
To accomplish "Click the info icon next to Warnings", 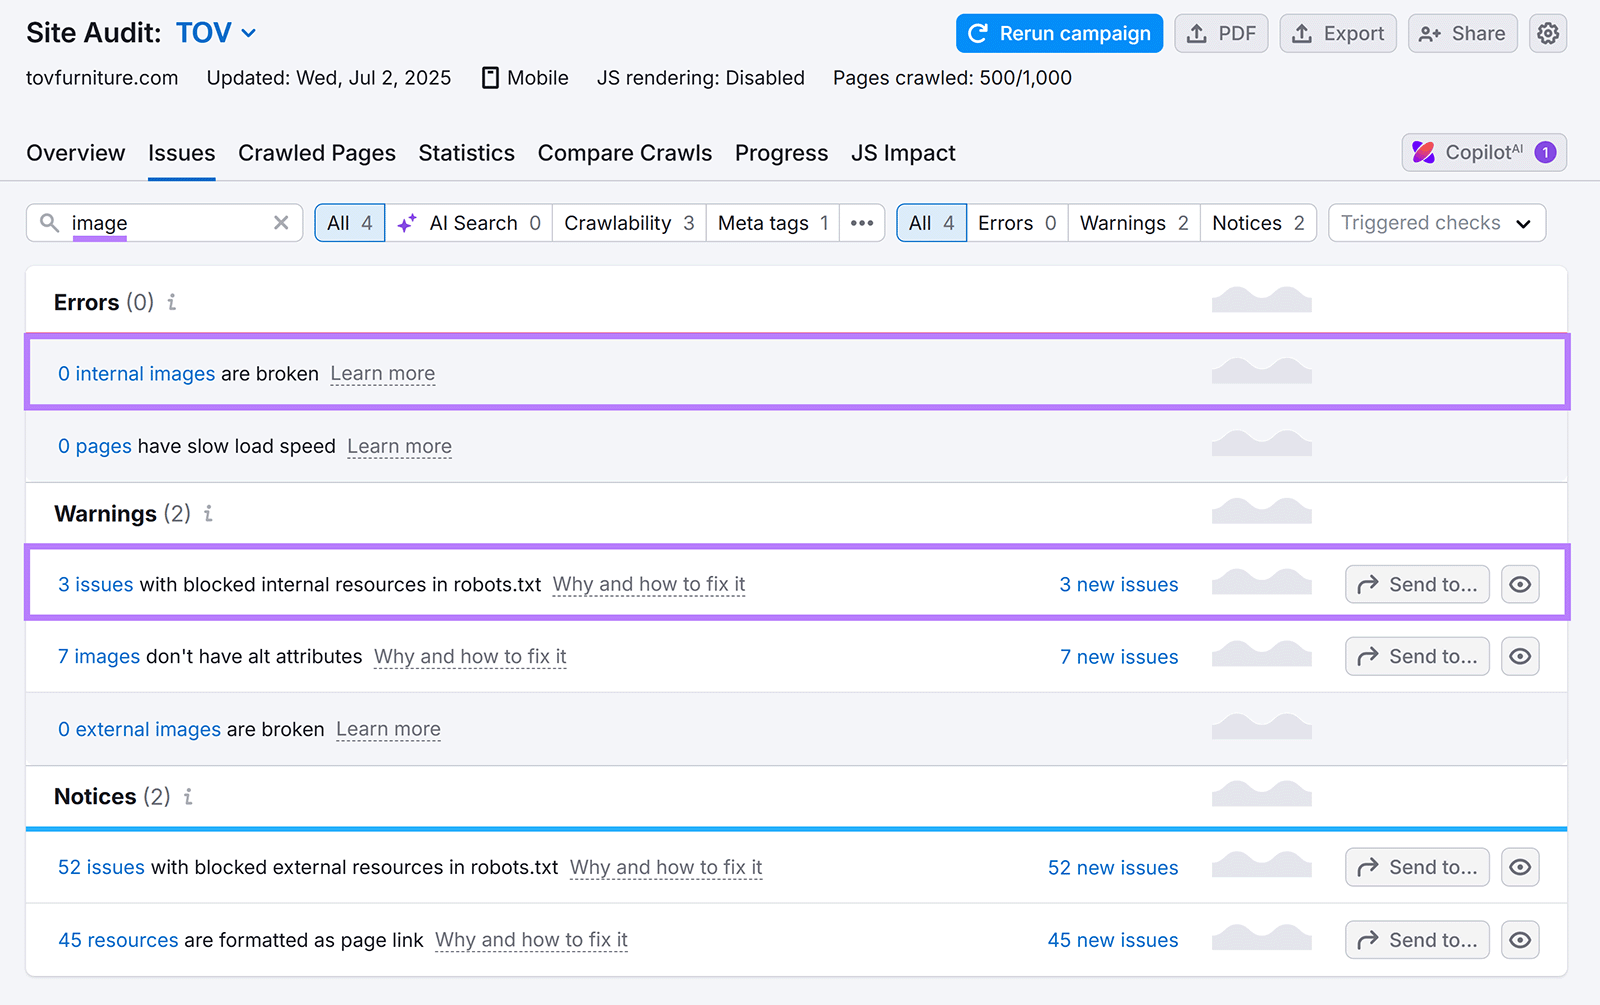I will (208, 513).
